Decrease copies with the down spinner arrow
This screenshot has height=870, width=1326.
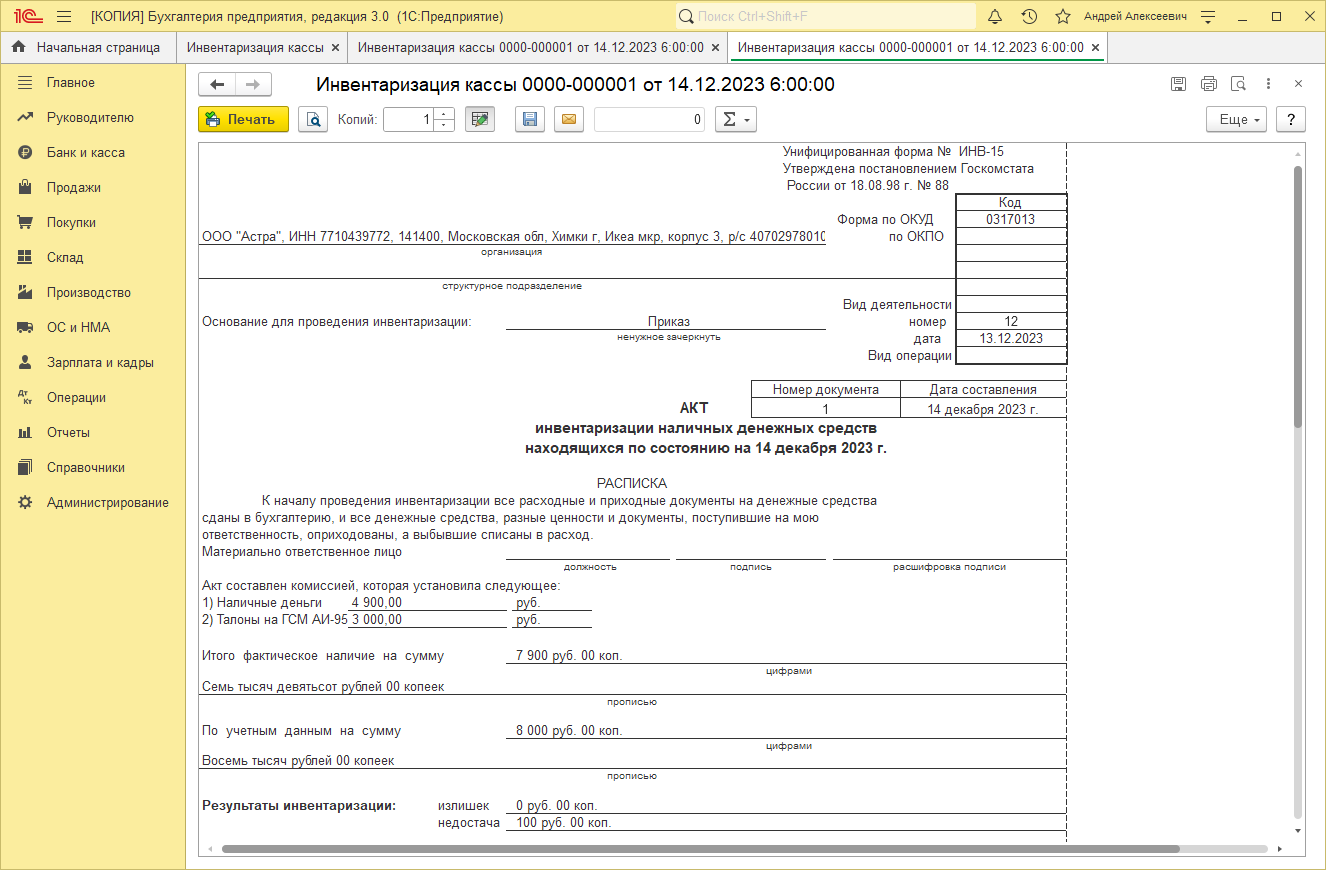click(445, 126)
